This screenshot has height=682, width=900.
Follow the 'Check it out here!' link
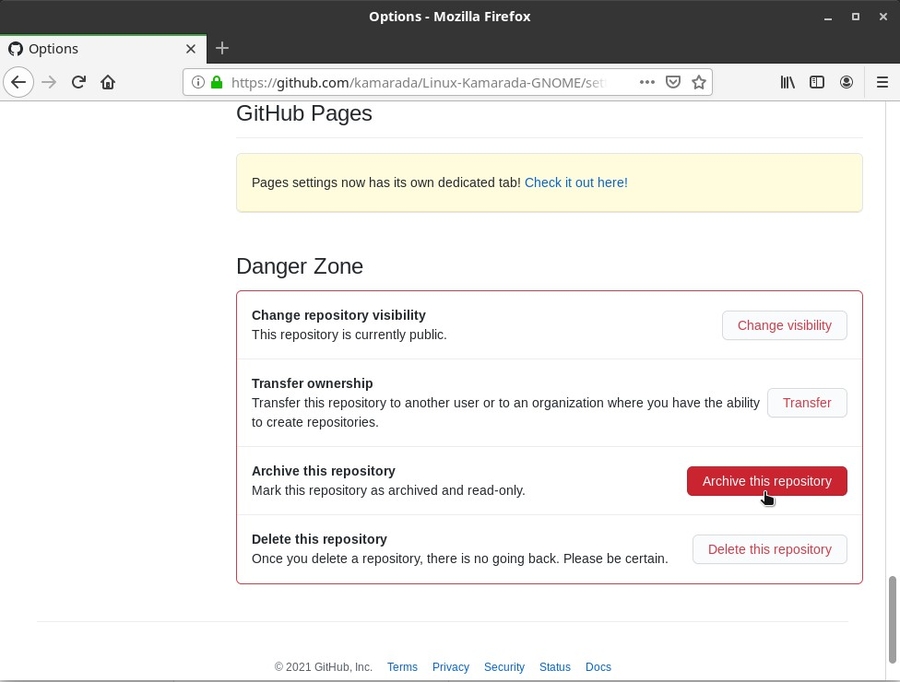tap(576, 183)
